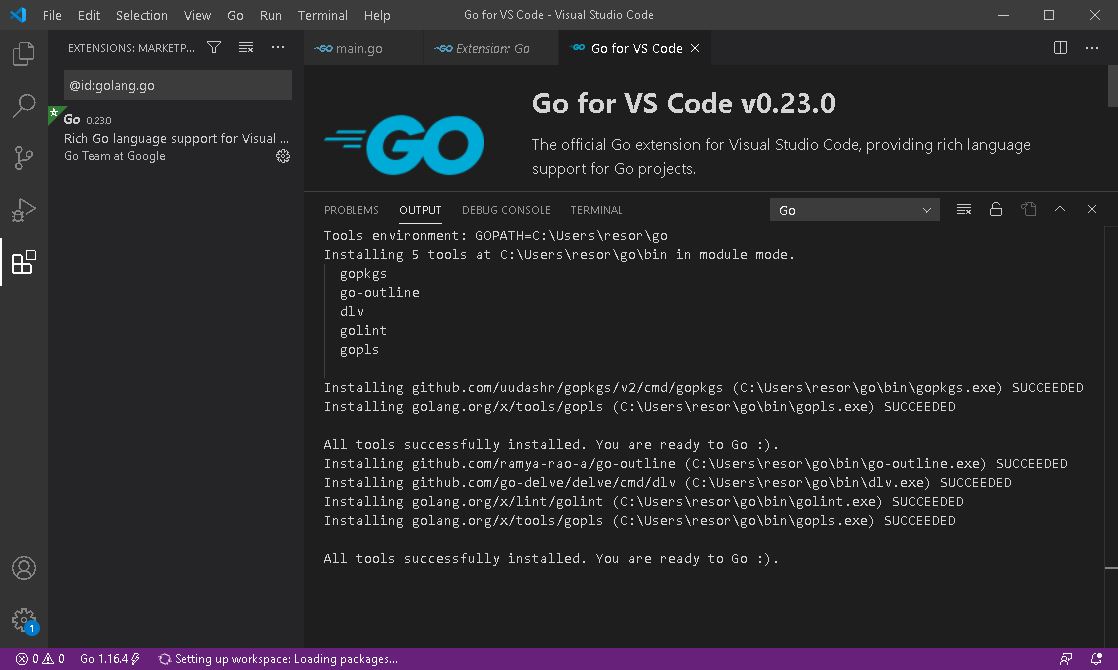This screenshot has height=670, width=1118.
Task: Click Go Team at Google publisher text
Action: click(x=115, y=156)
